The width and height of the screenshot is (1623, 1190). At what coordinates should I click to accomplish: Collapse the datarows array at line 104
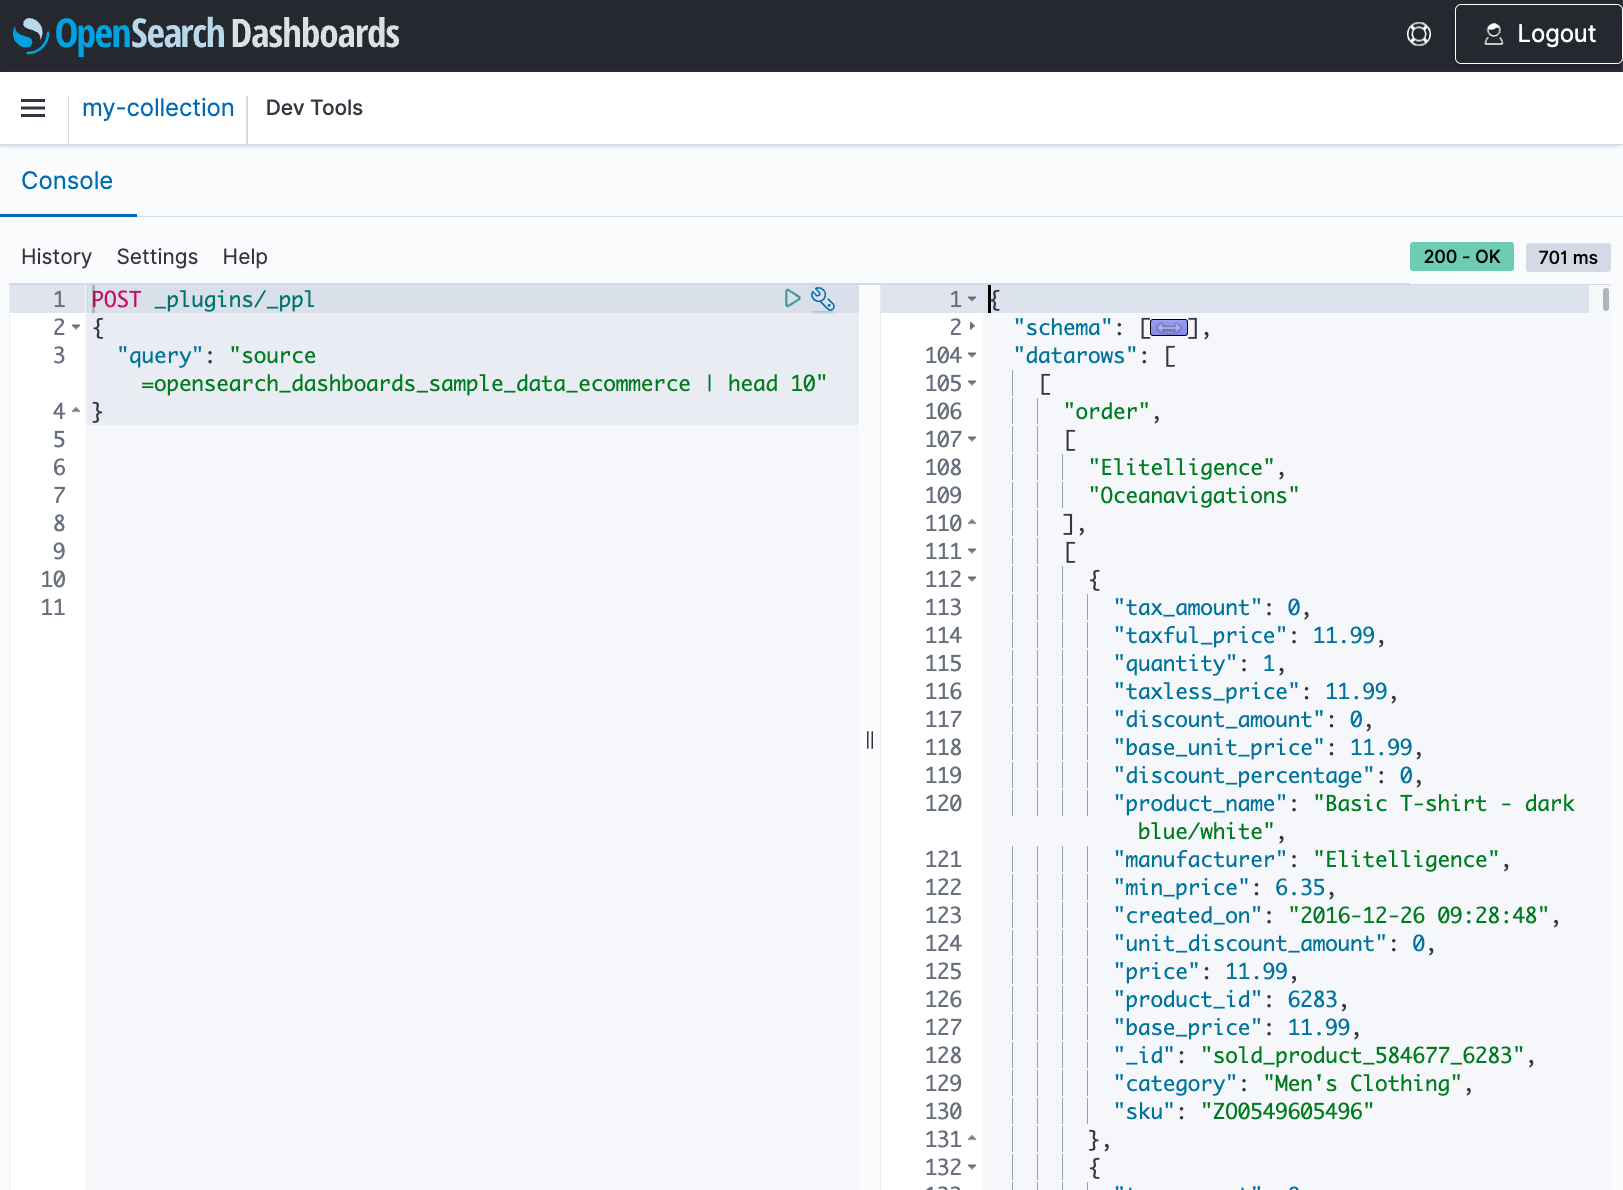pyautogui.click(x=973, y=355)
